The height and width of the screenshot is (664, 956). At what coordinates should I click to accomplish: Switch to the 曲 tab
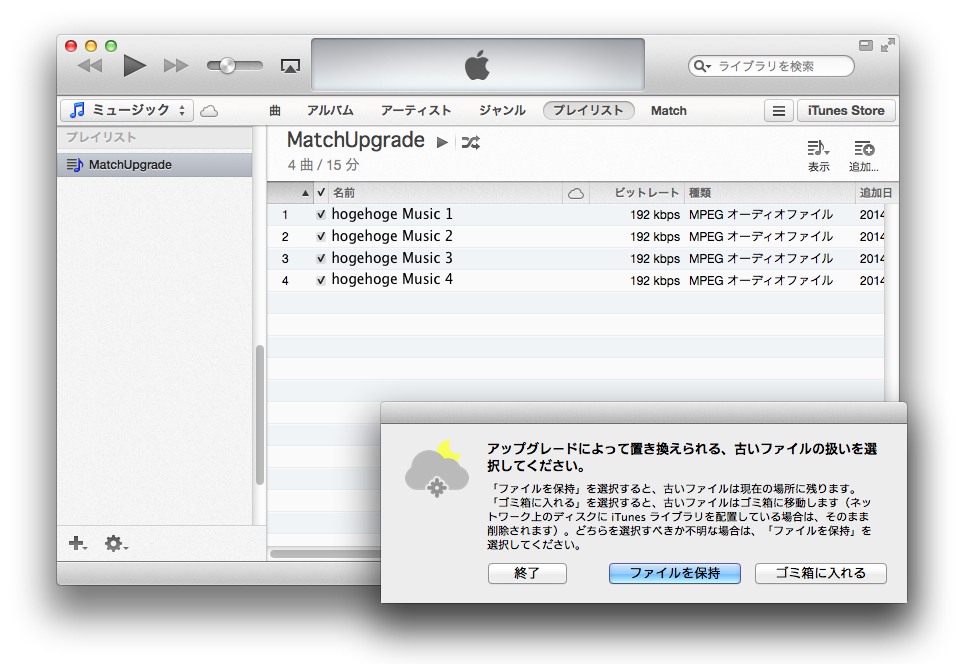tap(275, 110)
